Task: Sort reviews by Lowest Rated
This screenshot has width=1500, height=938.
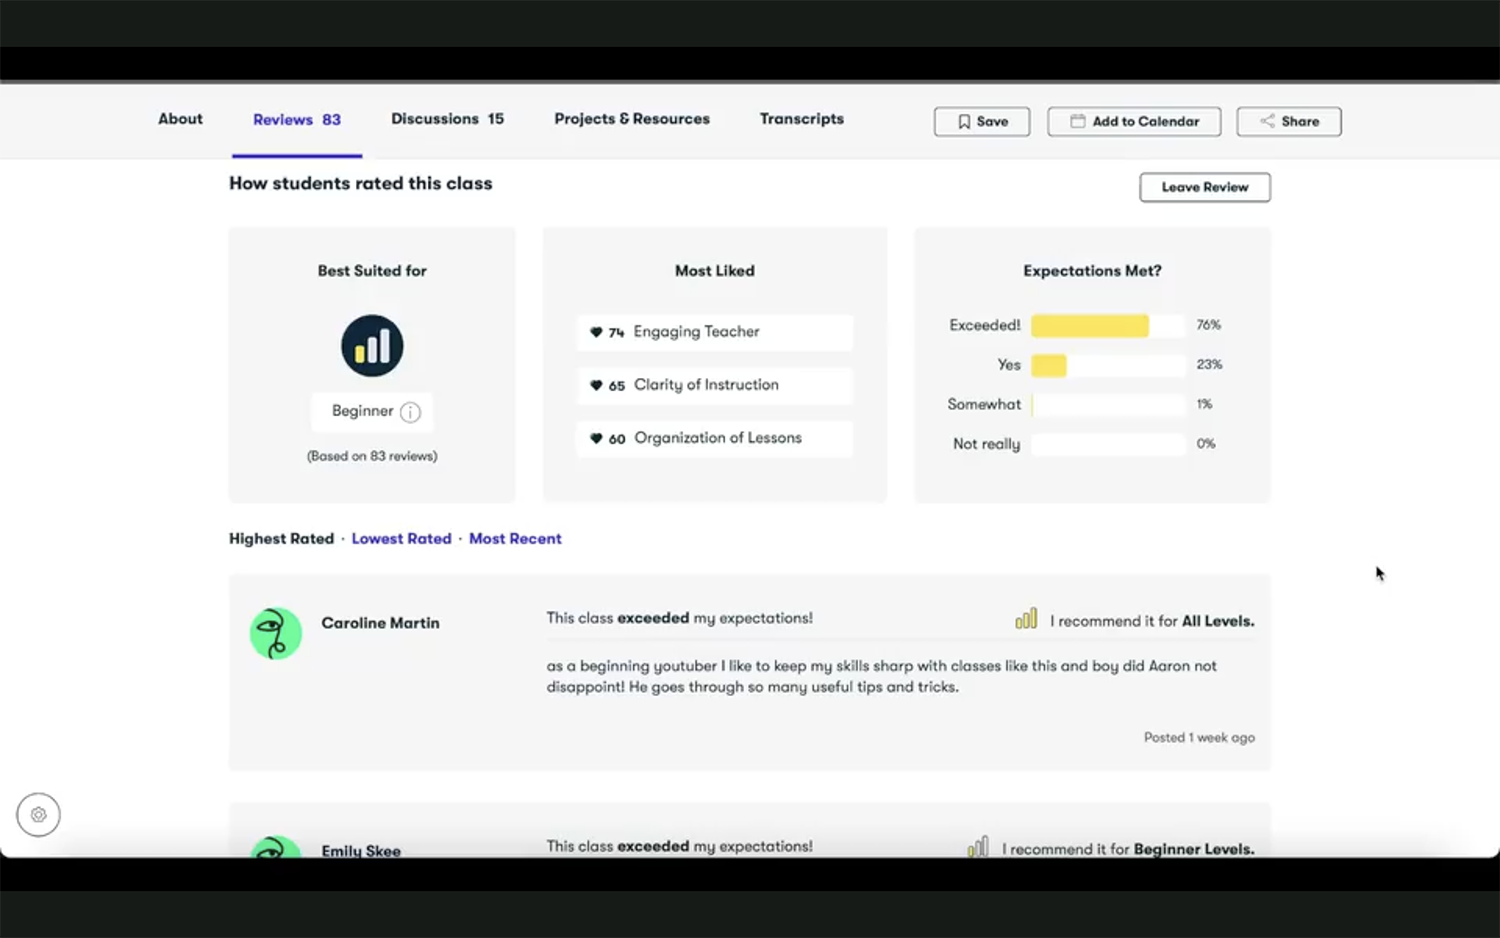Action: click(401, 539)
